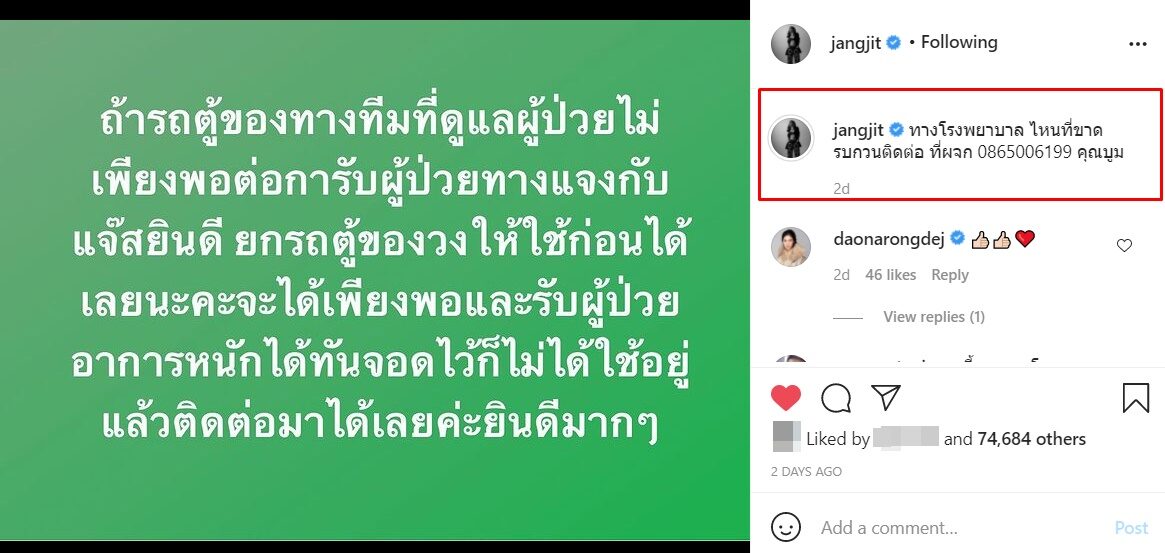Image resolution: width=1165 pixels, height=553 pixels.
Task: Open the three-dot more options menu
Action: coord(1138,44)
